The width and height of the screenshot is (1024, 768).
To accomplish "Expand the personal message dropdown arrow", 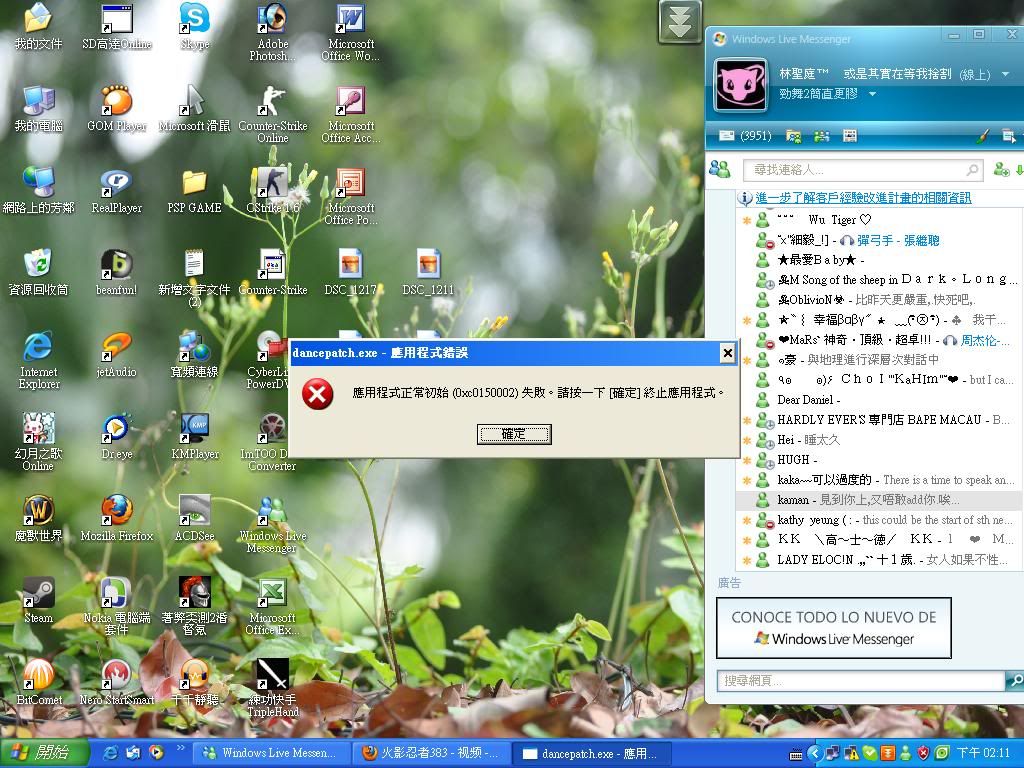I will coord(872,94).
